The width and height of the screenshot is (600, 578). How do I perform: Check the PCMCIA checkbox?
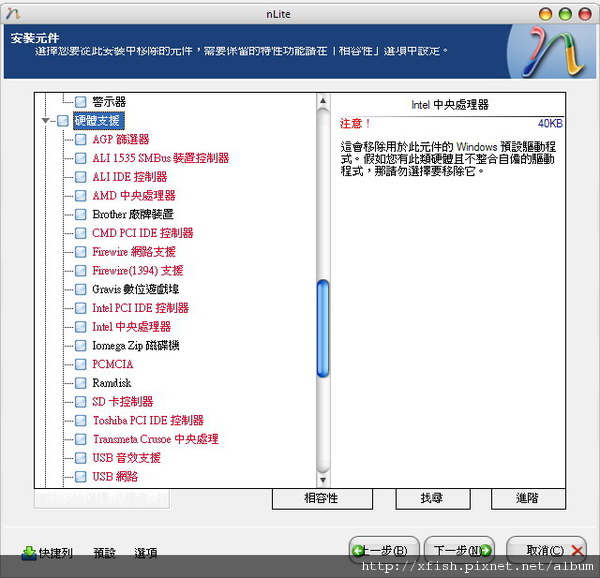80,364
